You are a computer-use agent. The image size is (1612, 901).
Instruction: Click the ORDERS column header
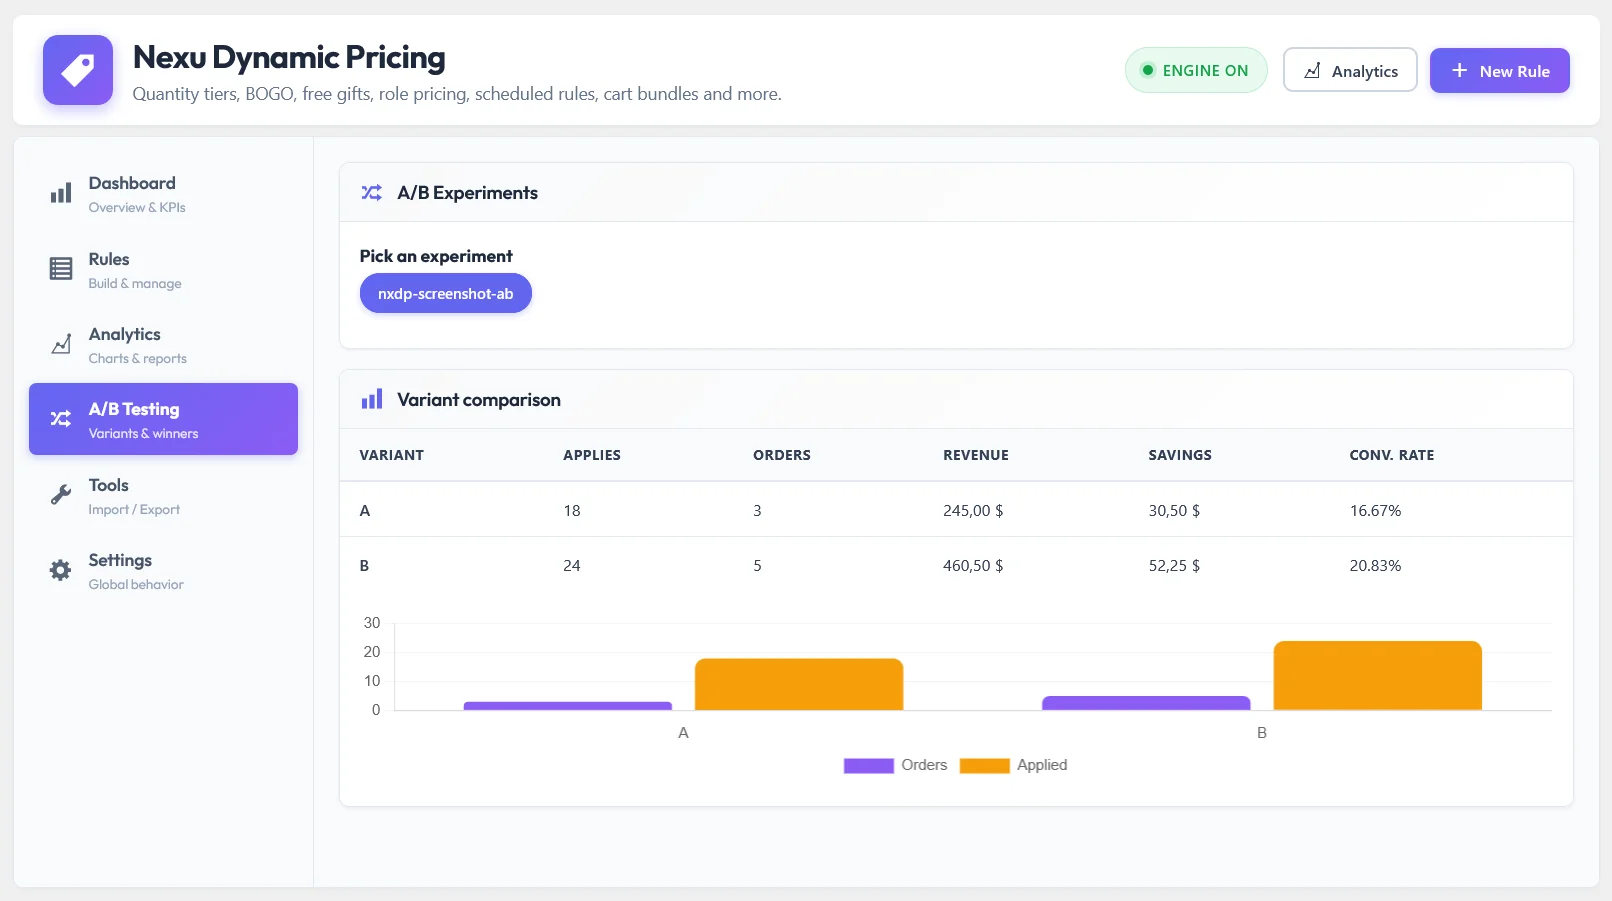[x=782, y=455]
